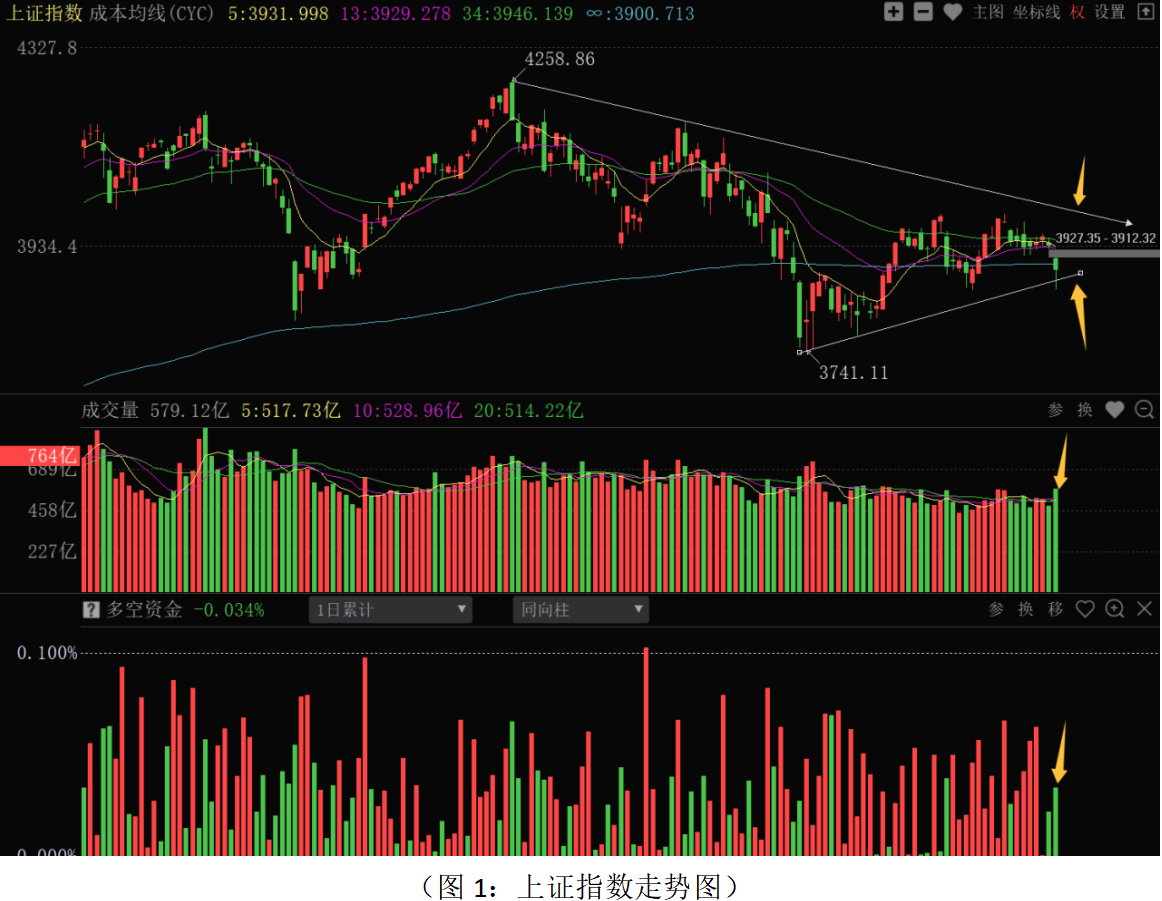Click the 成本均线(CYC) indicator name

[x=151, y=13]
